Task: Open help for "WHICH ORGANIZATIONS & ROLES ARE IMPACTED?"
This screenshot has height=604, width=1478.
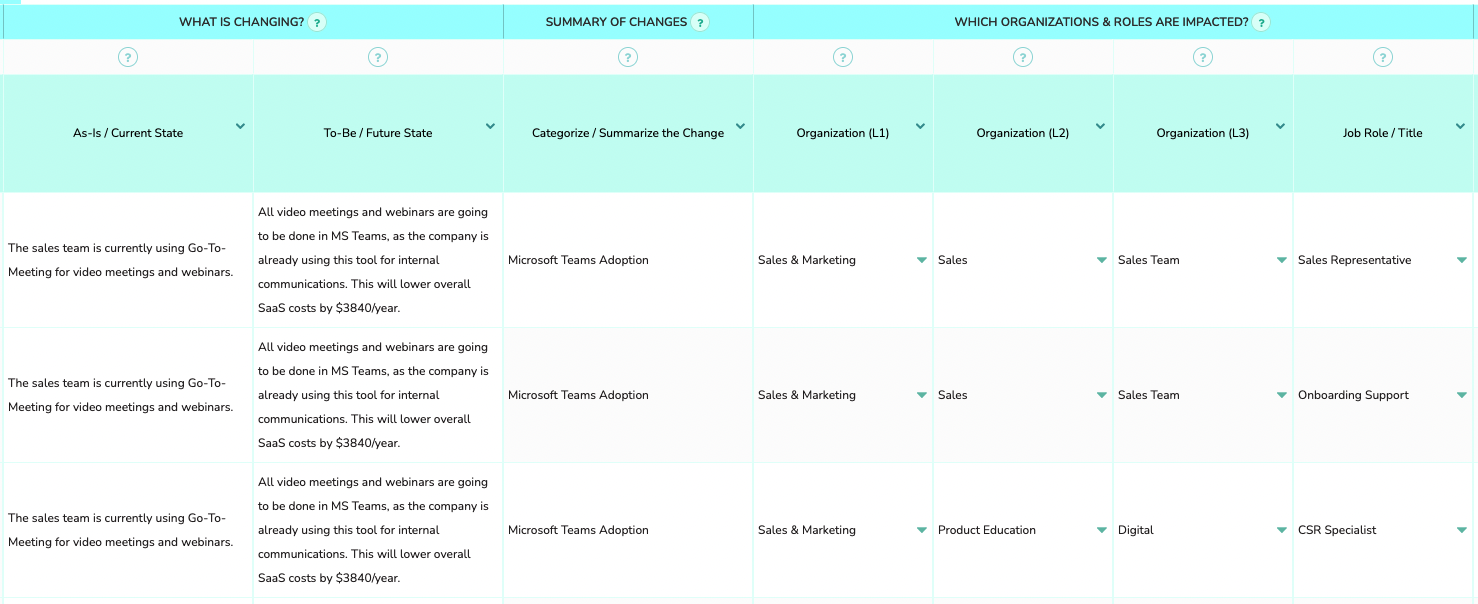Action: [1262, 21]
